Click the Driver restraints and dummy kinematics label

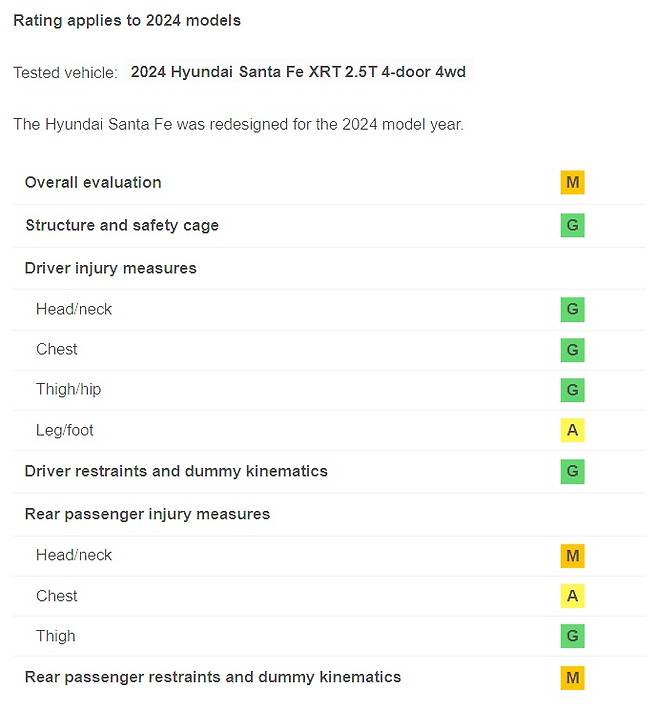click(176, 472)
